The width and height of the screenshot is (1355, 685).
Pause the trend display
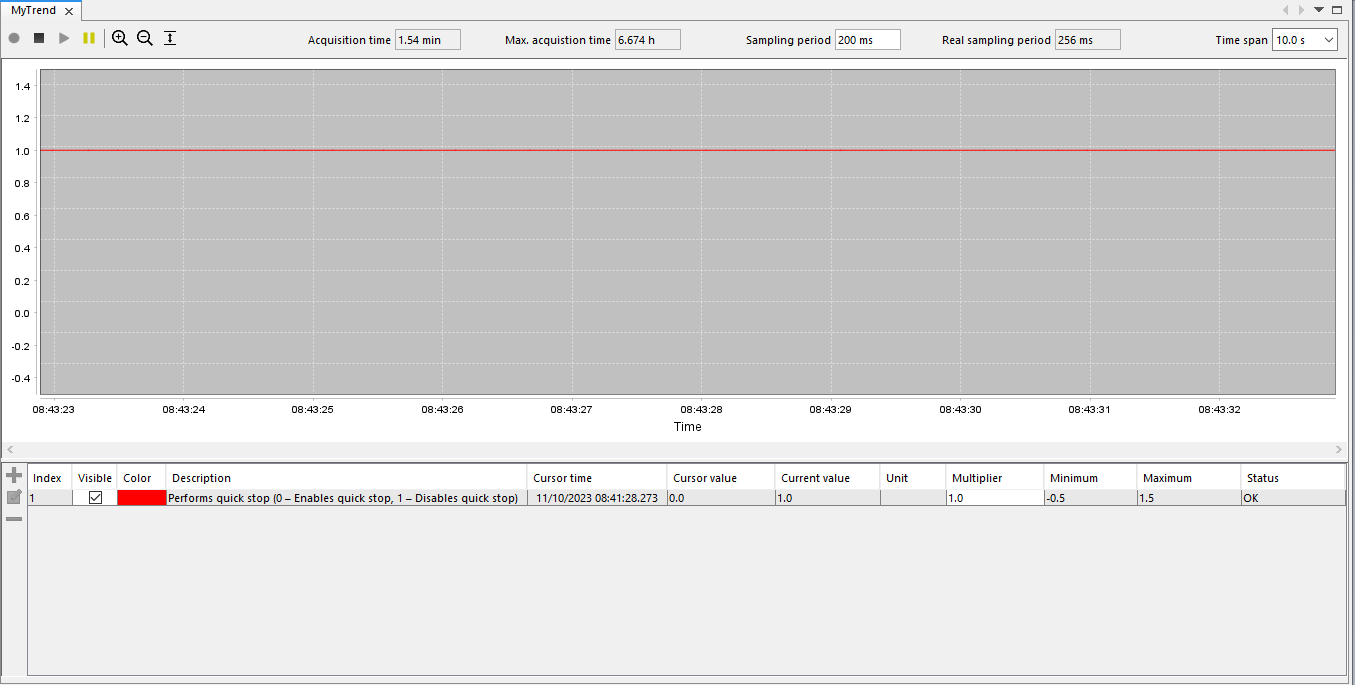click(x=89, y=38)
